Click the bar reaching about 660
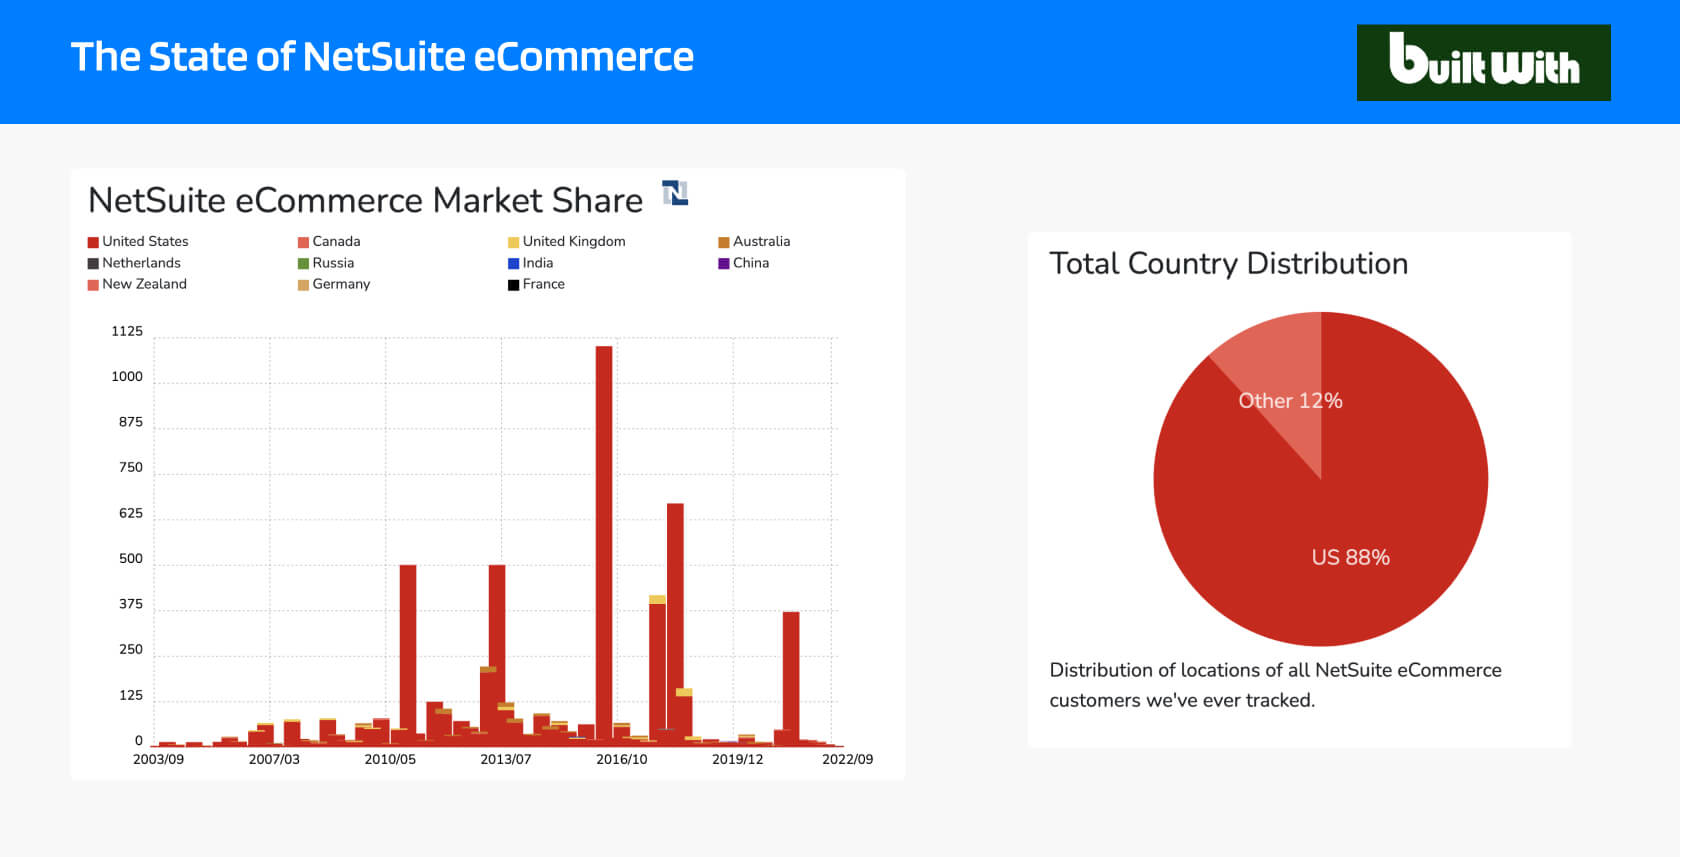This screenshot has width=1681, height=857. pyautogui.click(x=675, y=624)
